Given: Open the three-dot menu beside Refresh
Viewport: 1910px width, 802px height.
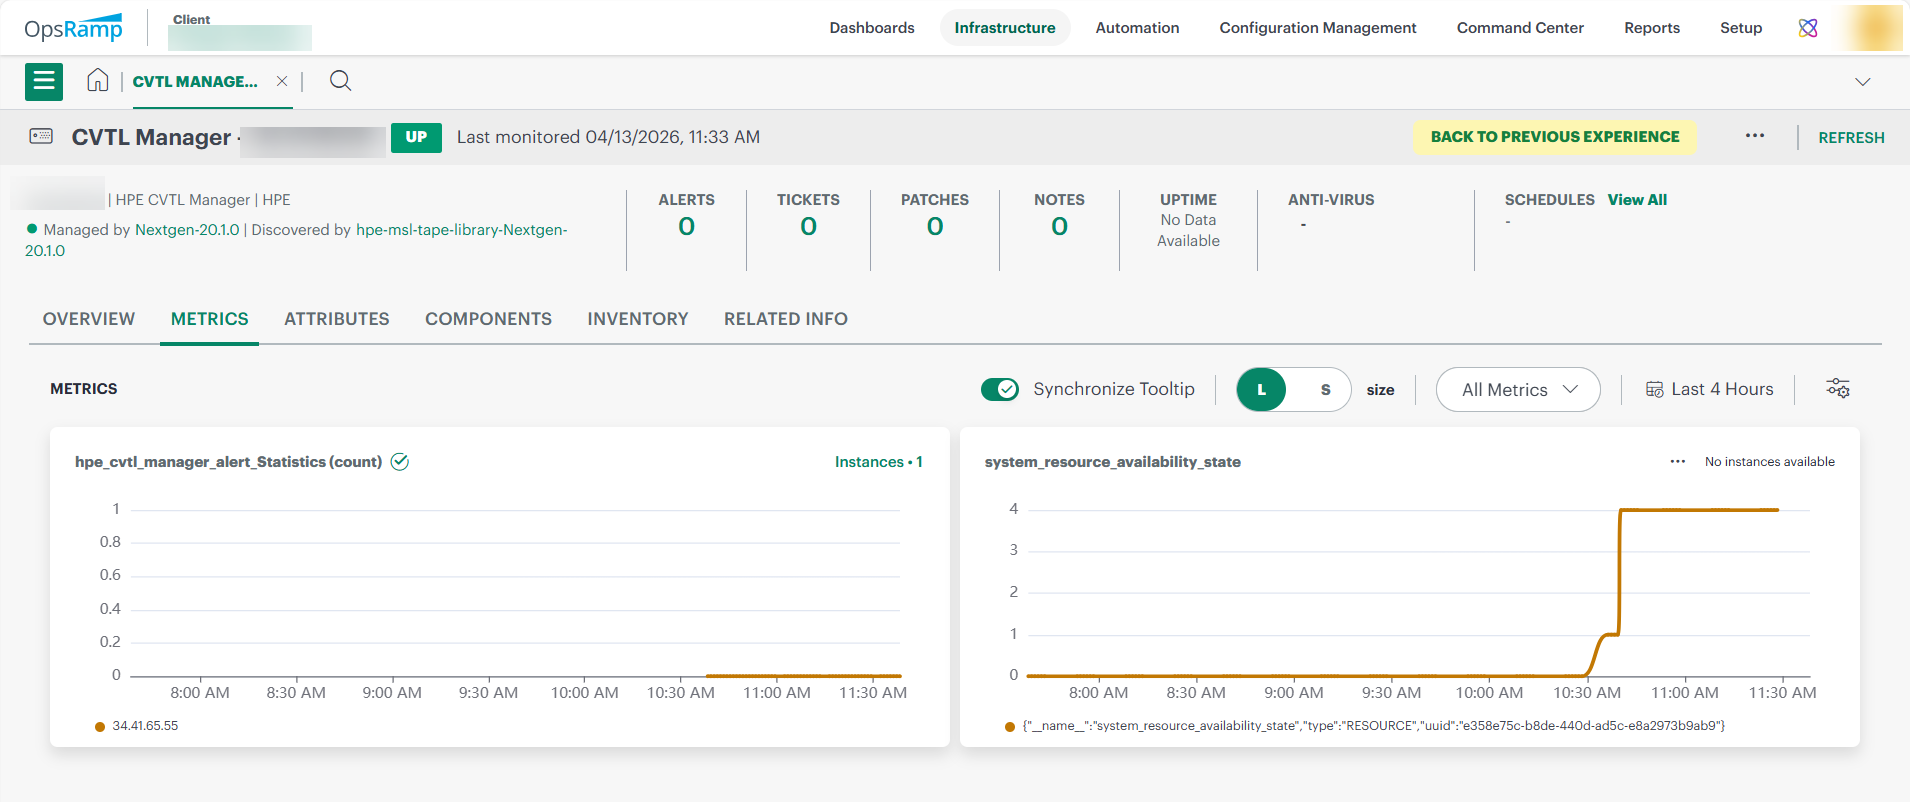Looking at the screenshot, I should [x=1754, y=136].
